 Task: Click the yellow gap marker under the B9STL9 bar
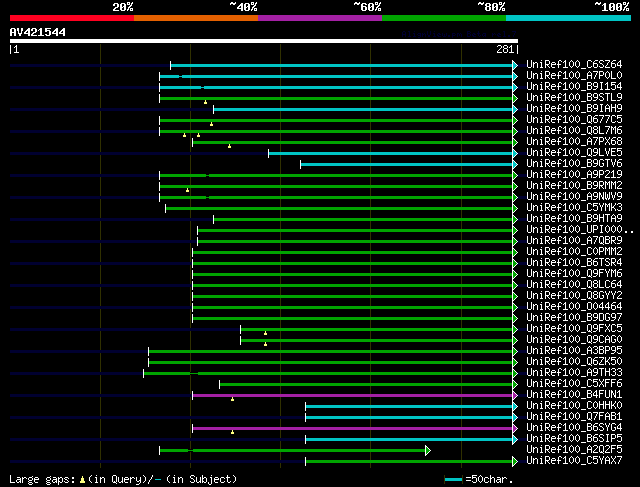(x=205, y=102)
